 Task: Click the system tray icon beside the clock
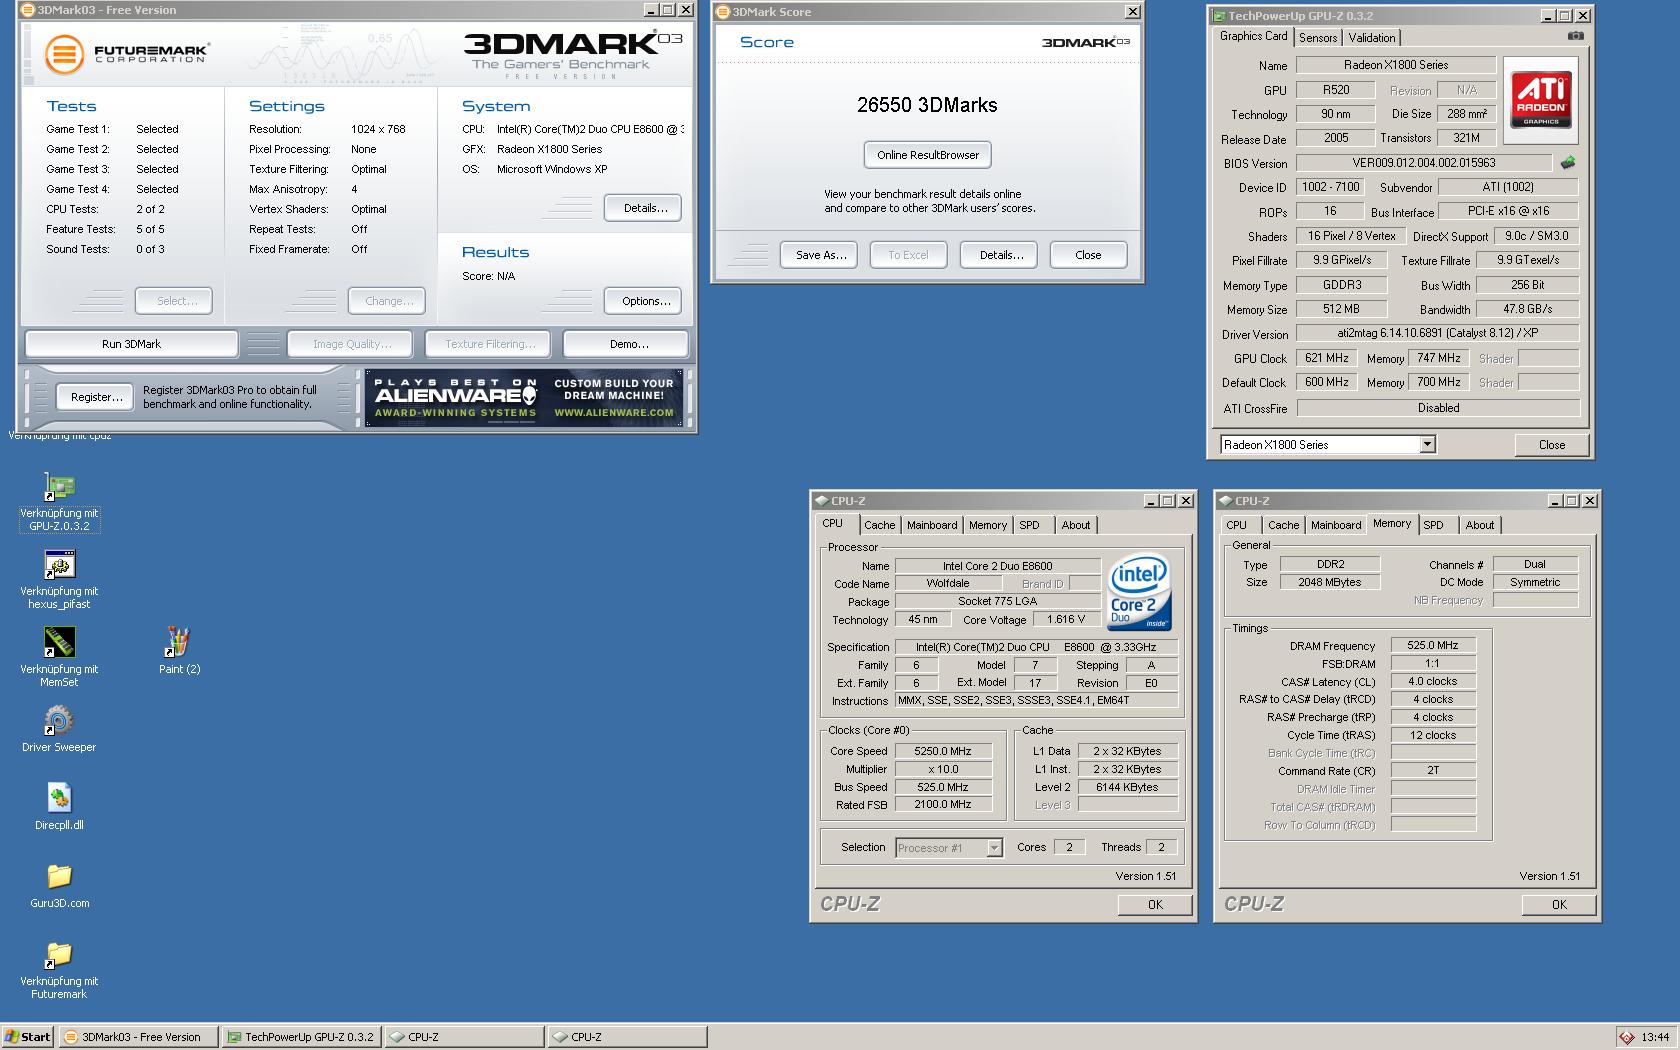(1627, 1037)
